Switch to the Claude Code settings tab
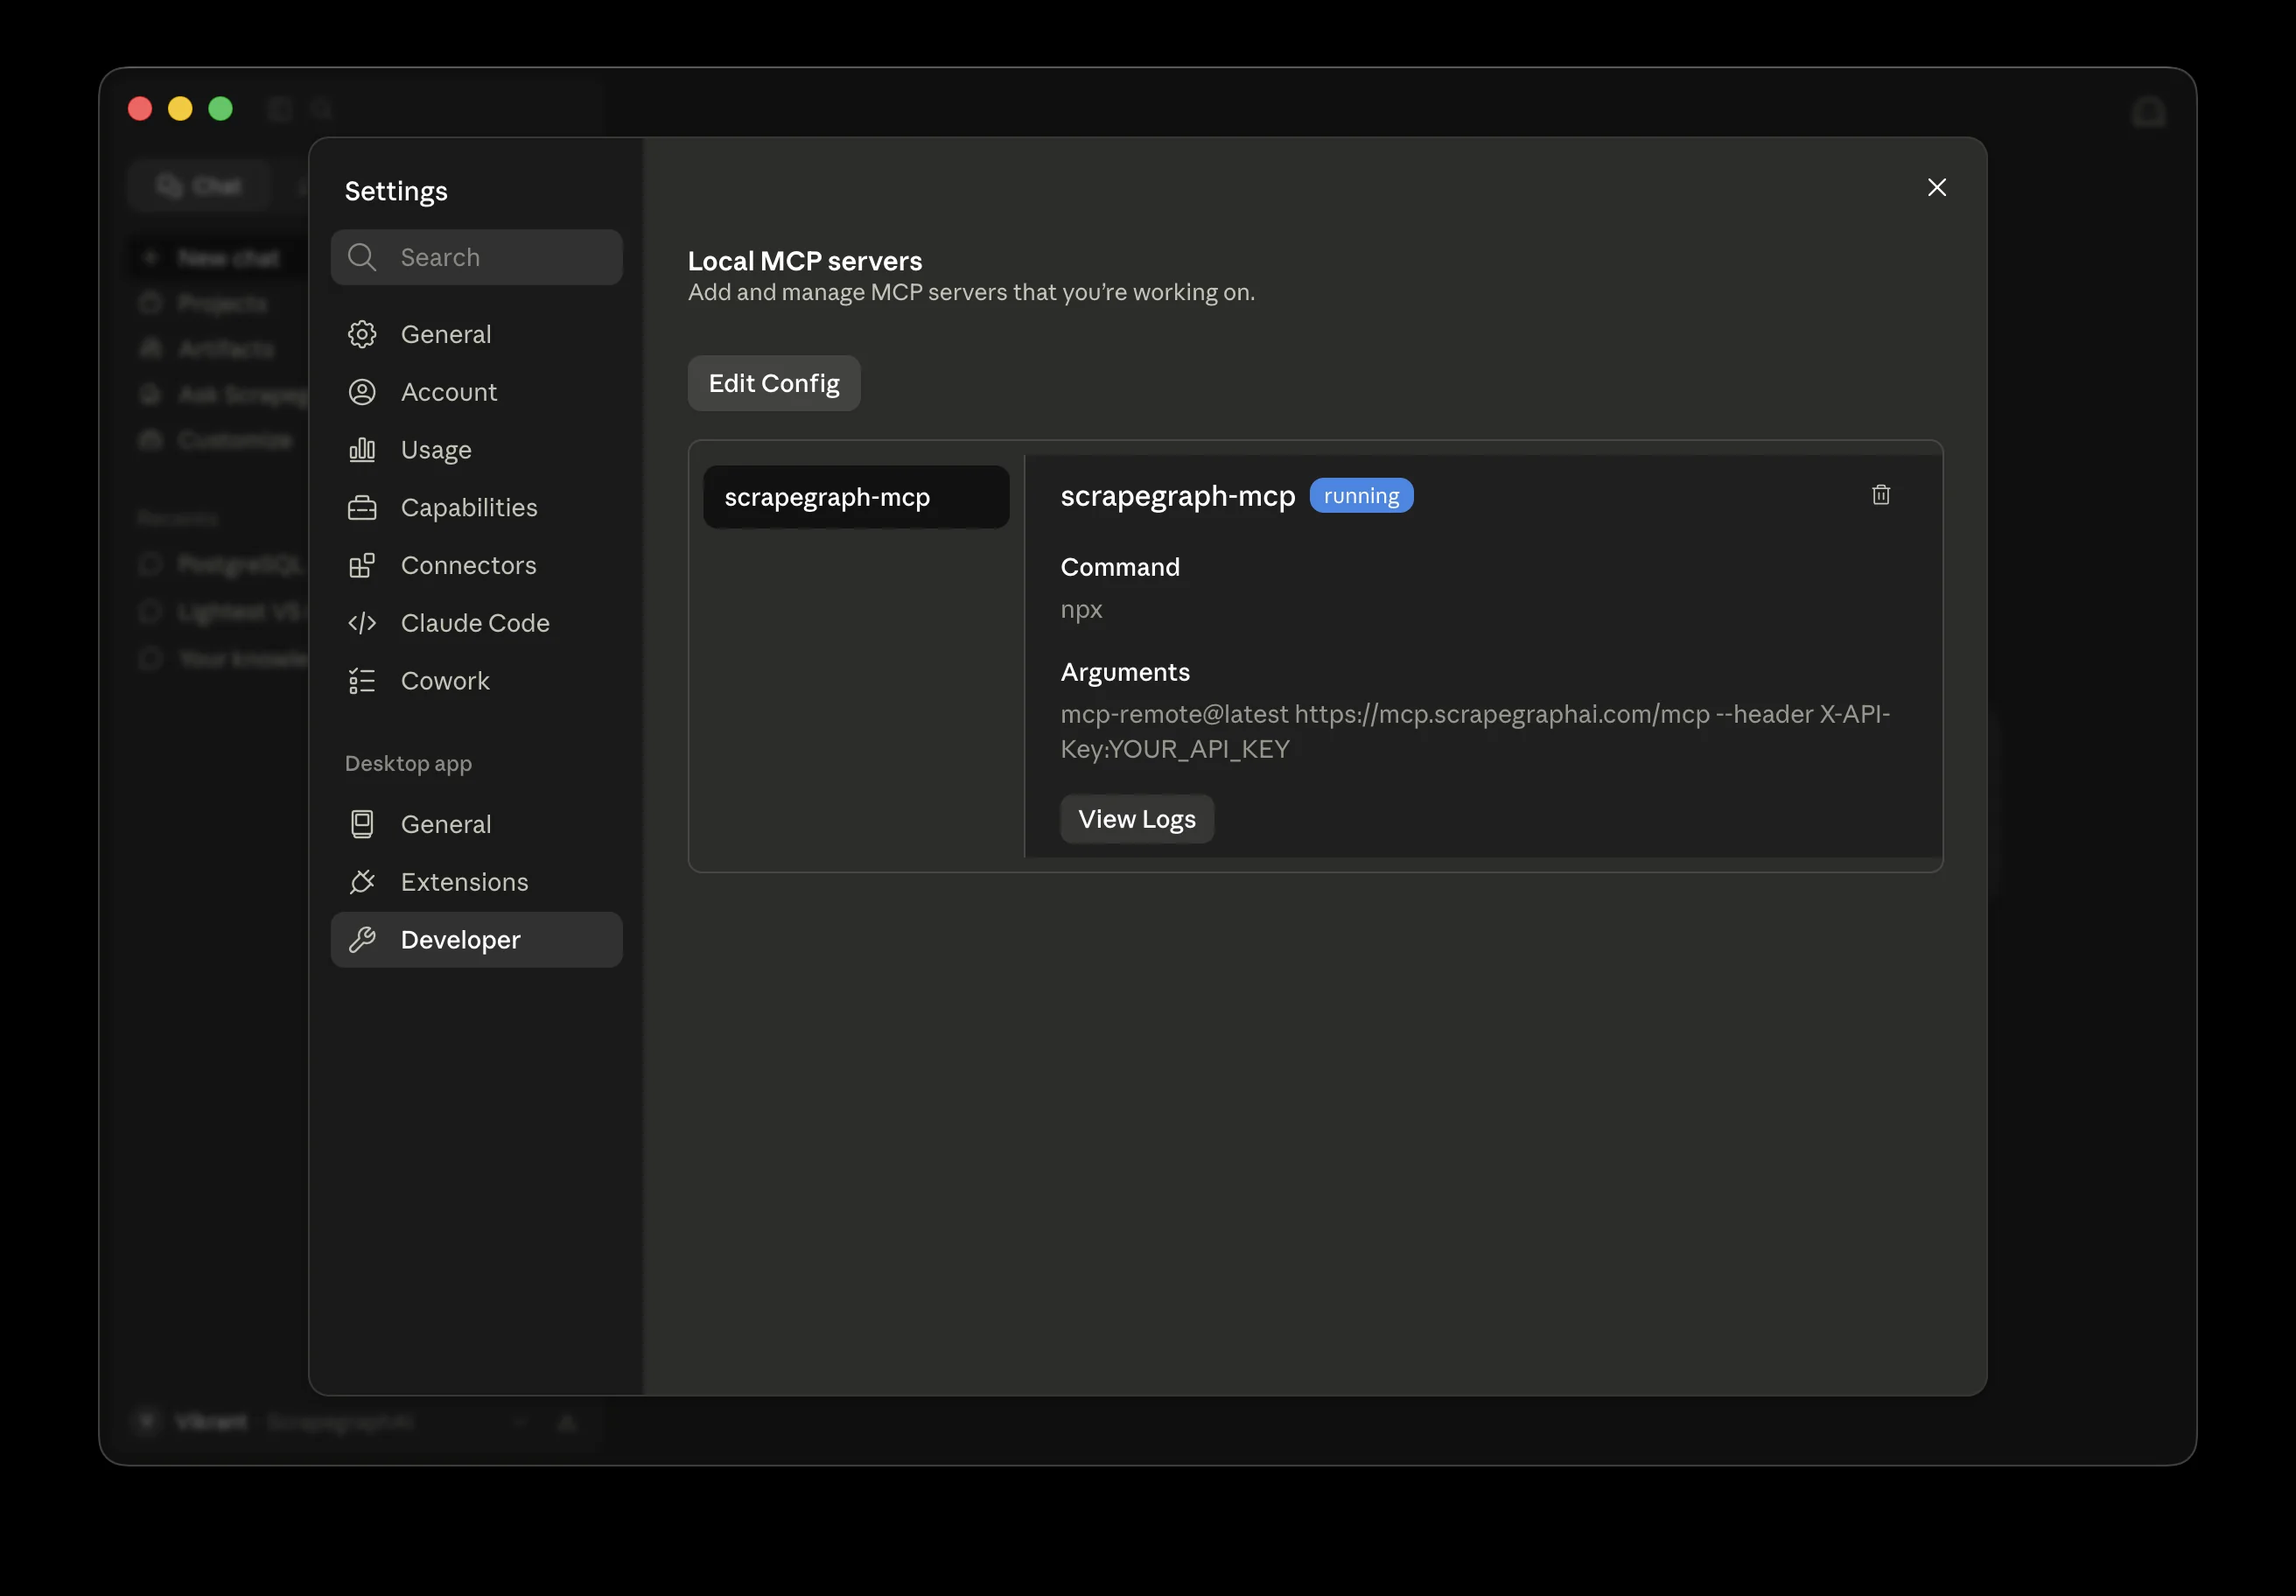 click(x=477, y=623)
